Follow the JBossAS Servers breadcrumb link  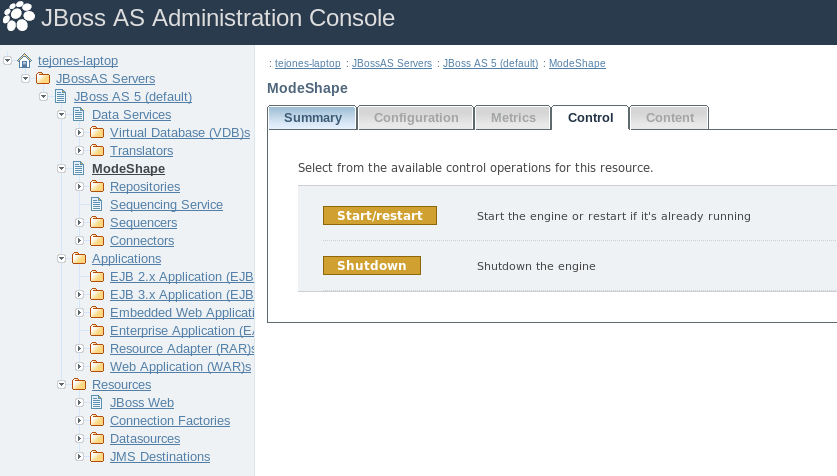click(391, 63)
